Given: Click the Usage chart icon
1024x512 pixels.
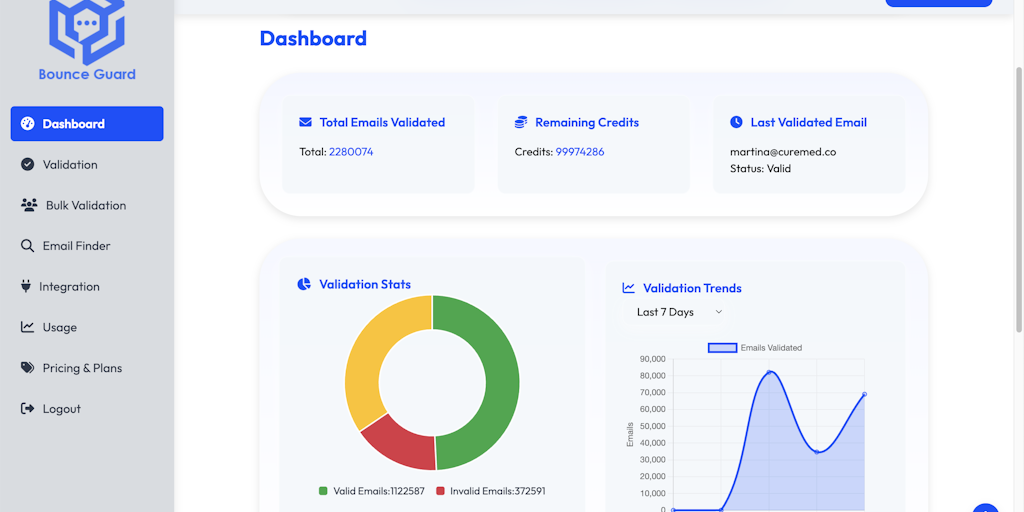Looking at the screenshot, I should (27, 327).
